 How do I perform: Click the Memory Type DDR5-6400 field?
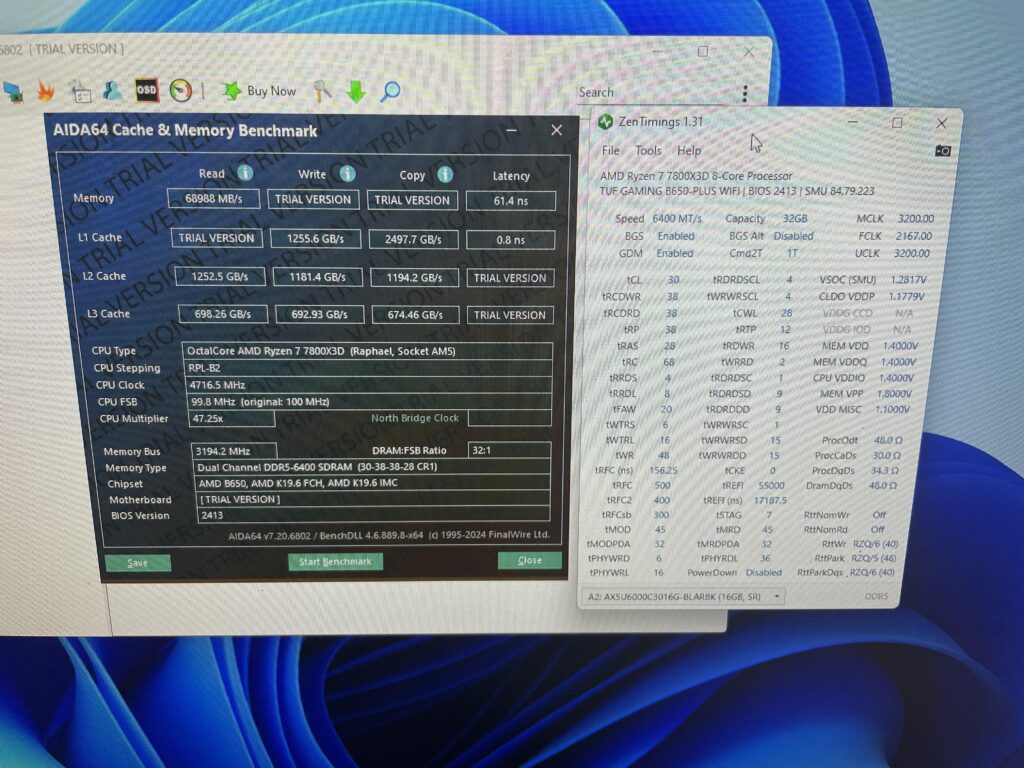372,467
